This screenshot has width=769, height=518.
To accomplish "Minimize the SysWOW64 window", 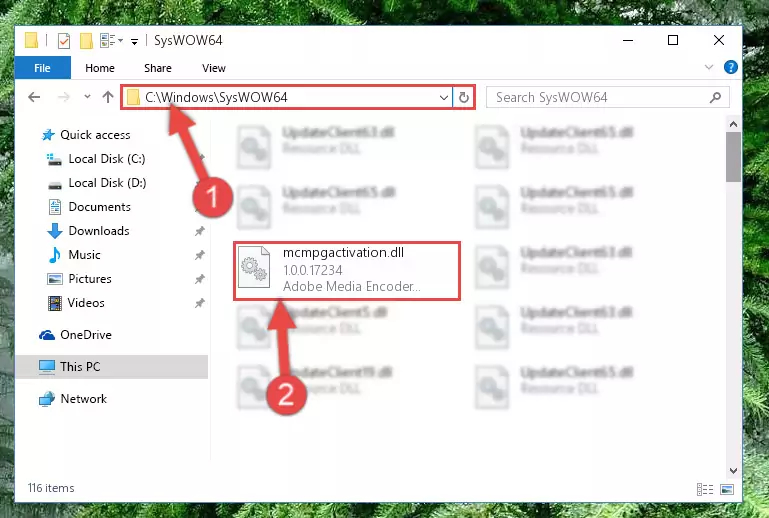I will tap(628, 40).
